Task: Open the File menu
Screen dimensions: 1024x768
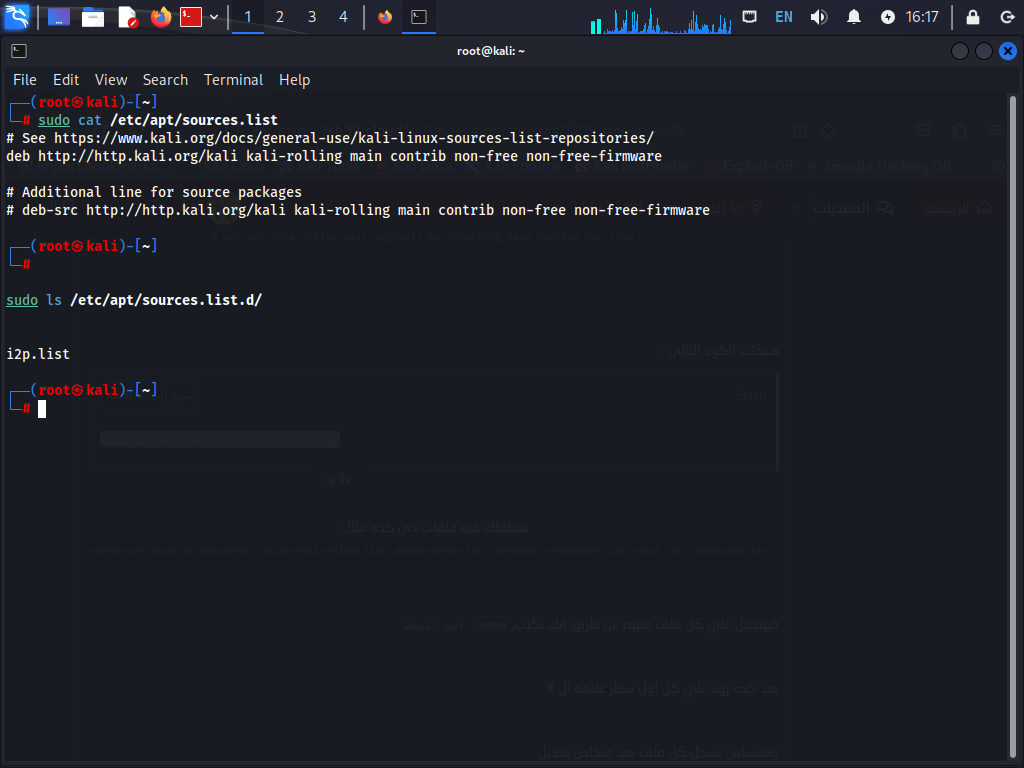Action: point(25,80)
